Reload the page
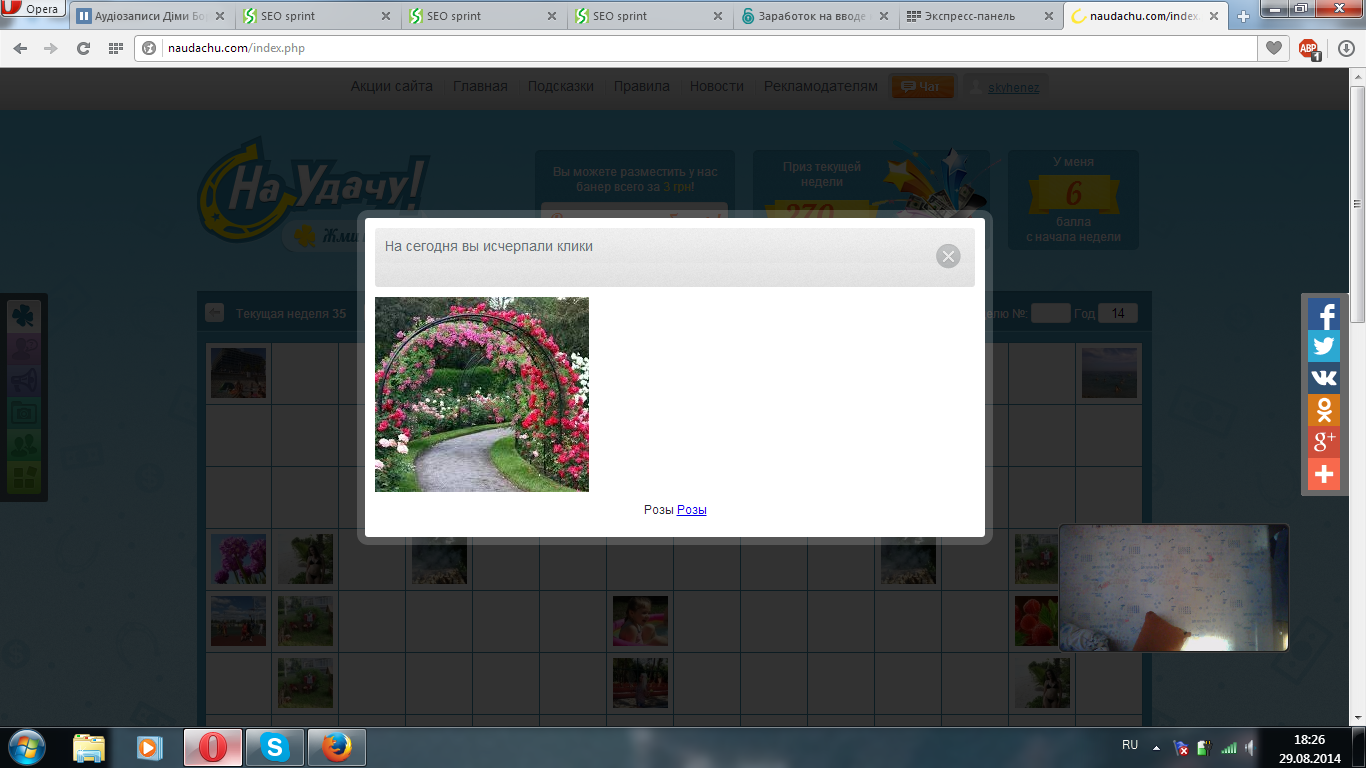1366x768 pixels. click(84, 48)
